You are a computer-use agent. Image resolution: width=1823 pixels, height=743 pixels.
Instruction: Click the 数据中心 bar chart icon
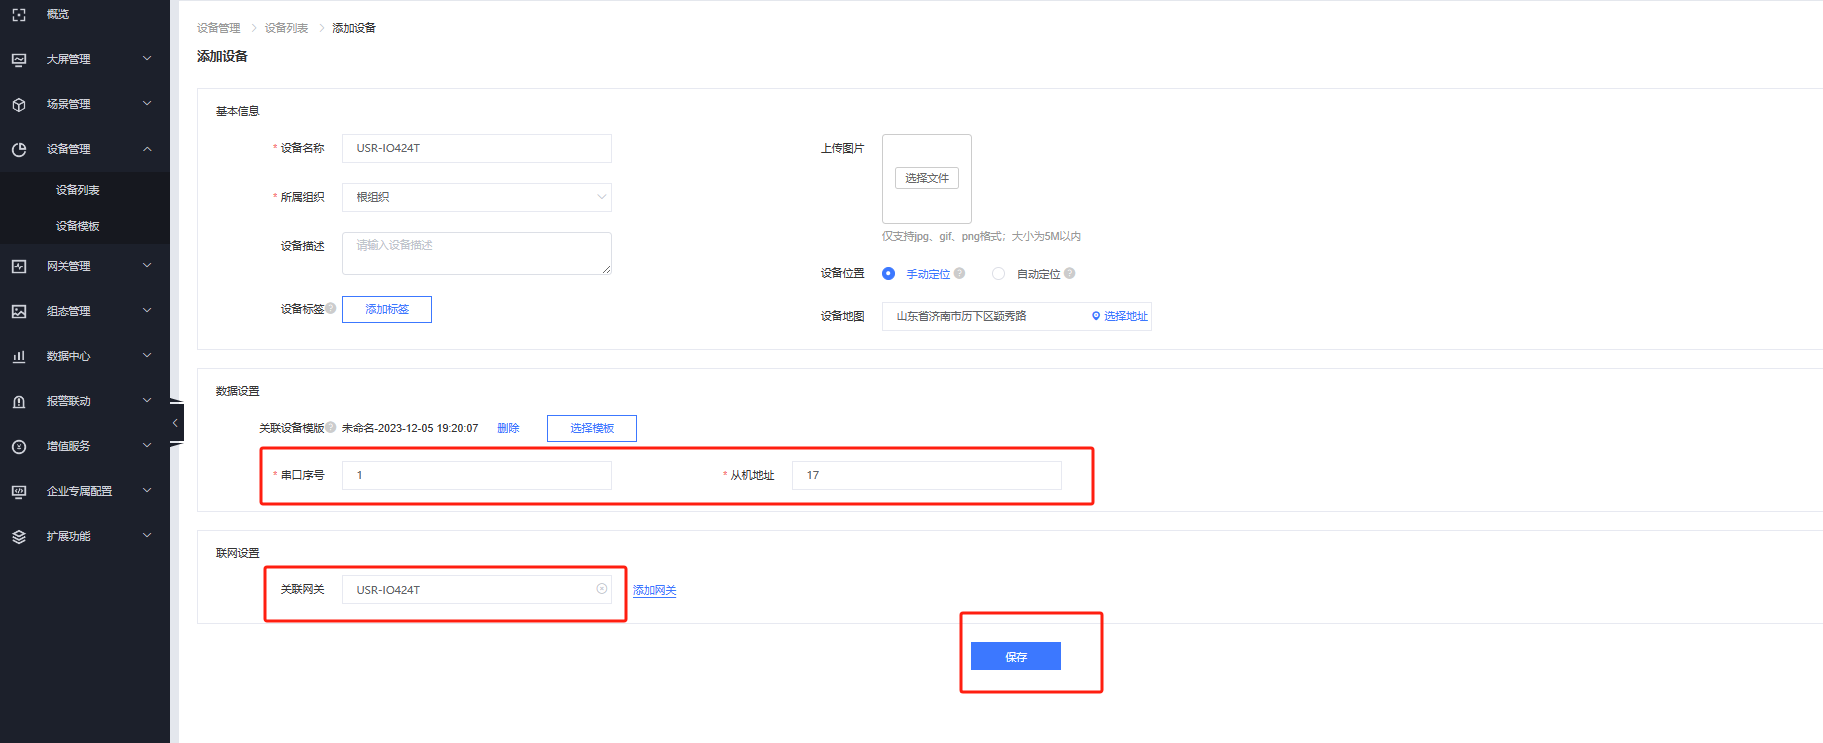tap(19, 357)
